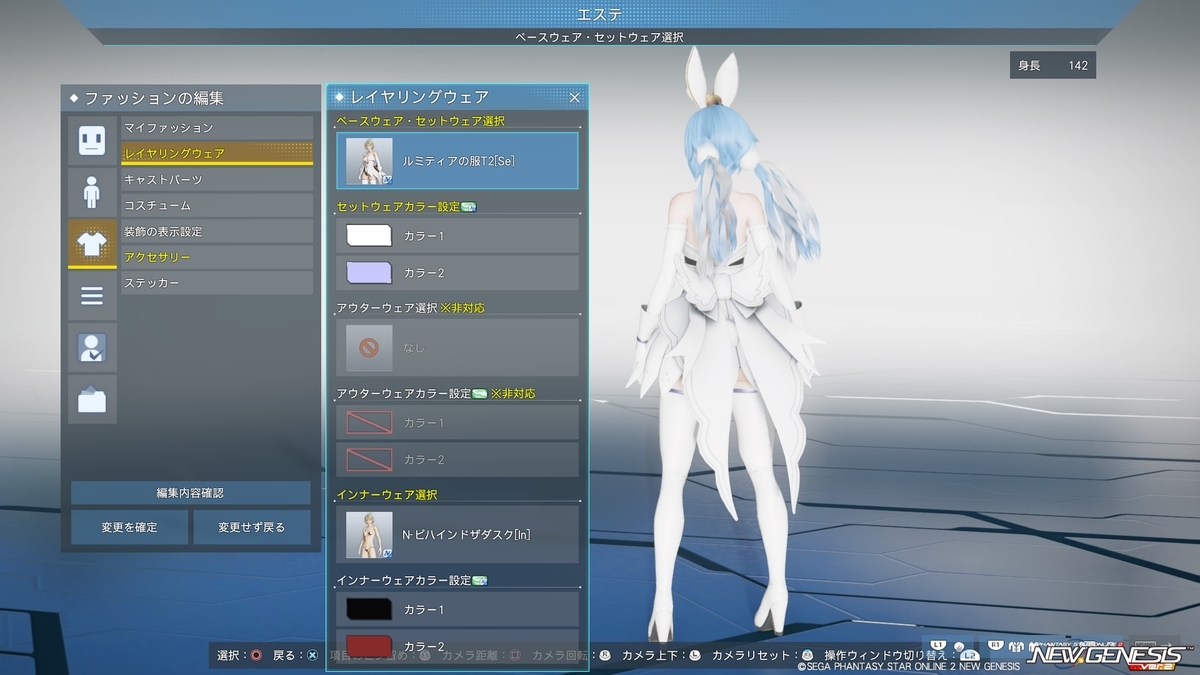Click the アウターウェア選択 section header
The width and height of the screenshot is (1200, 675).
coord(387,308)
